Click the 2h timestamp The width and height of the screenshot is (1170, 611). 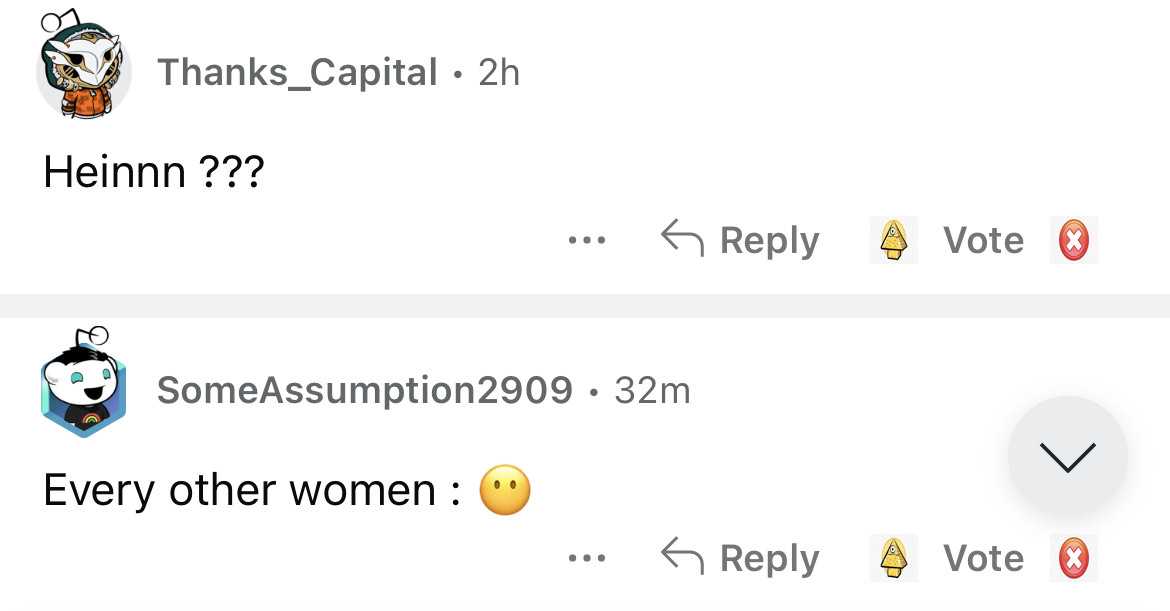tap(499, 72)
